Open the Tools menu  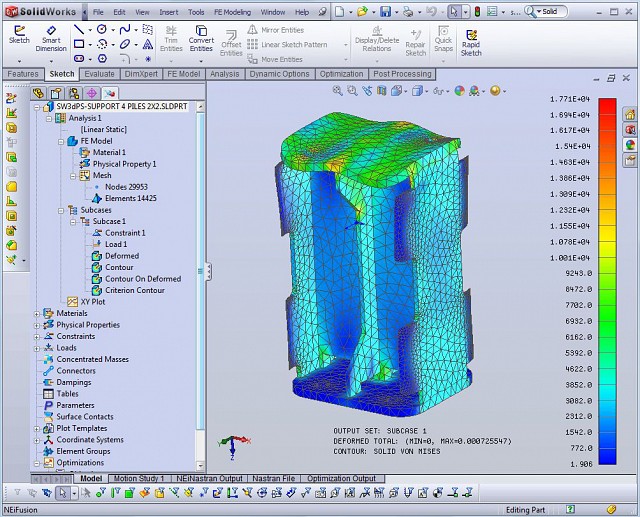[x=196, y=12]
